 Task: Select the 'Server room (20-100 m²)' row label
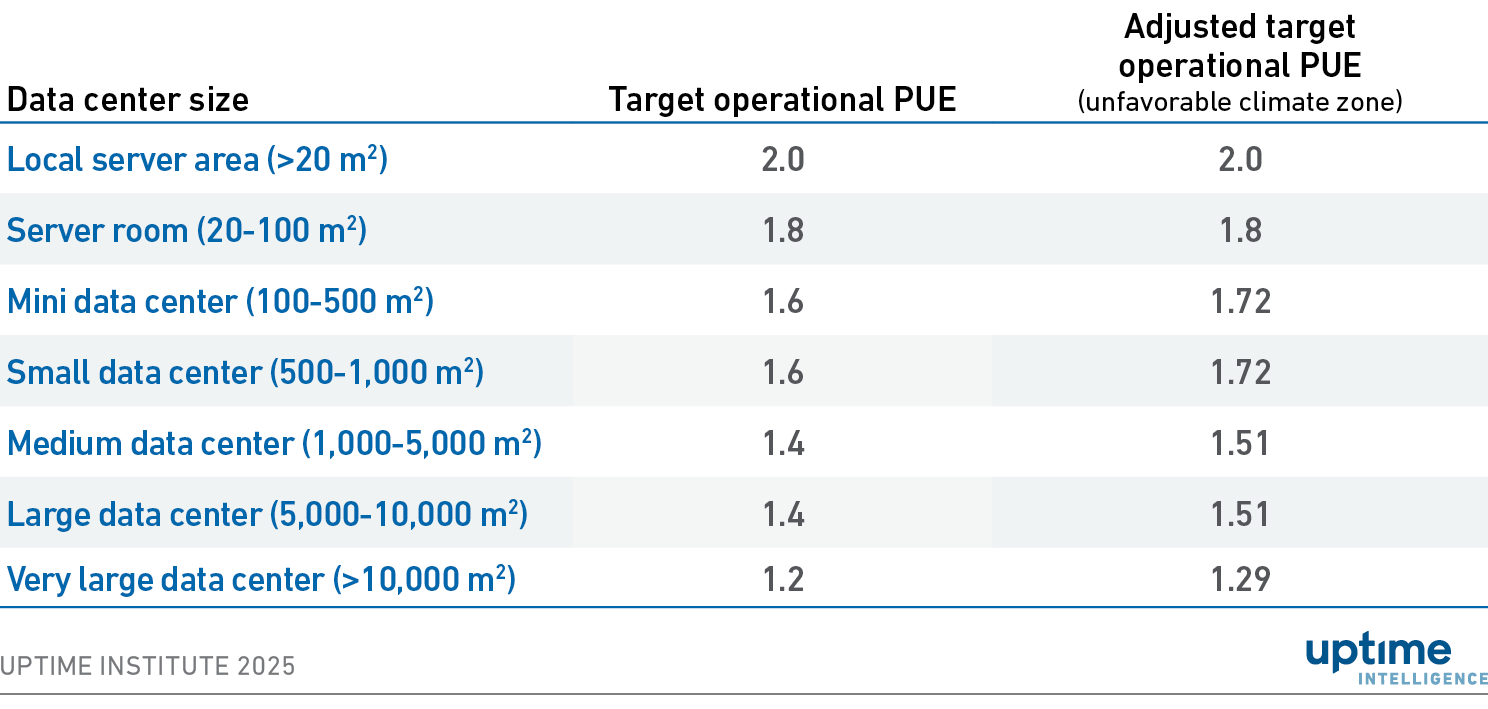click(x=187, y=231)
